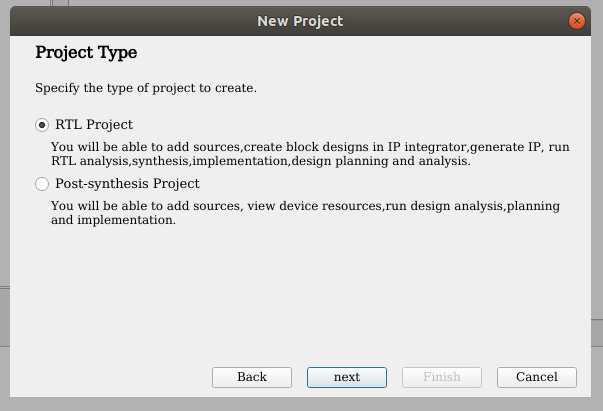This screenshot has width=603, height=411.
Task: Click the RTL description line mentioning "IP integrator"
Action: pos(310,147)
